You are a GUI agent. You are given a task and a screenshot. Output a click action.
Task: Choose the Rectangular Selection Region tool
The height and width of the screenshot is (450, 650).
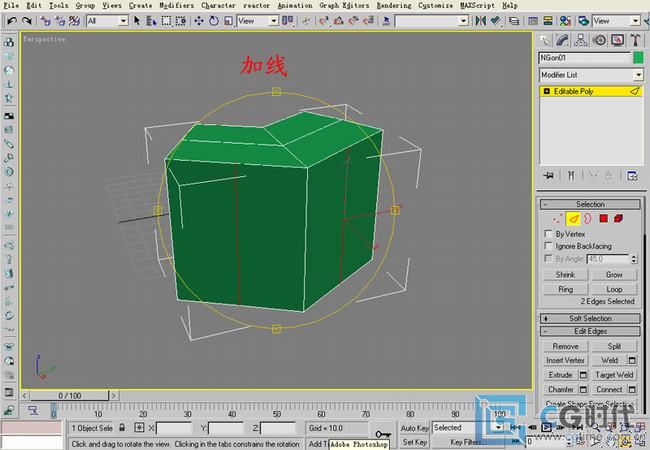coord(166,21)
